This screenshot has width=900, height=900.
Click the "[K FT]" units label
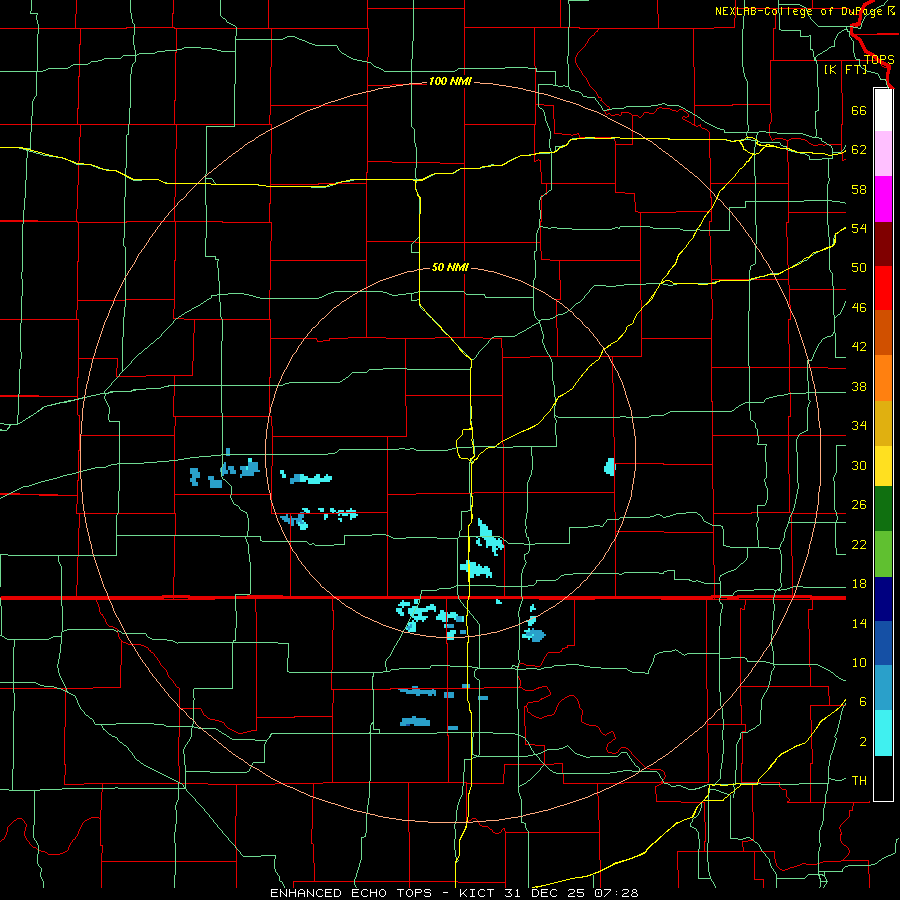845,70
